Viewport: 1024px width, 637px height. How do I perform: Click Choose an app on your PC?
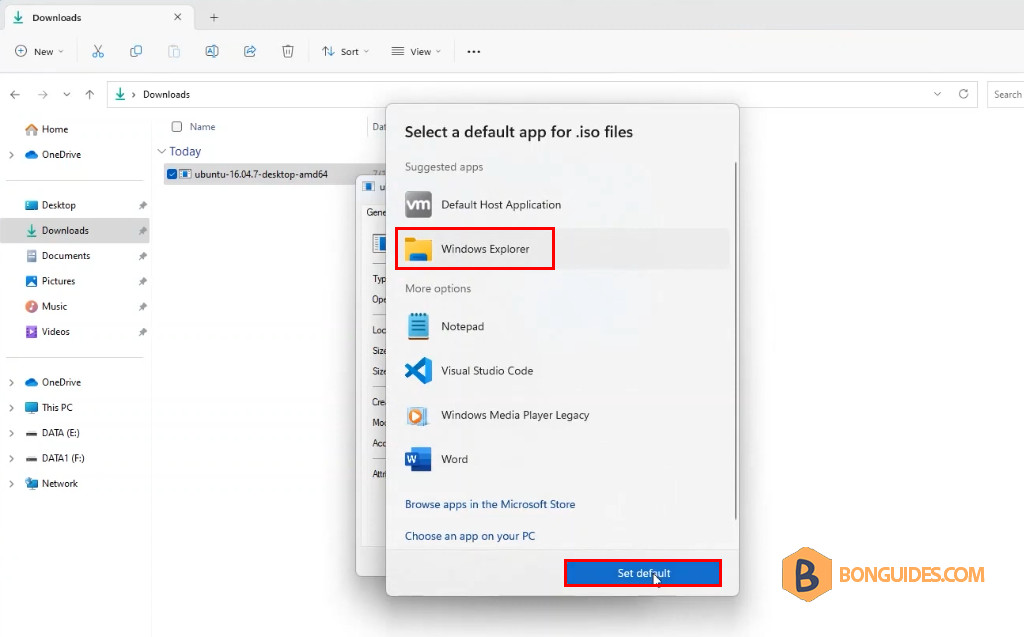(470, 536)
